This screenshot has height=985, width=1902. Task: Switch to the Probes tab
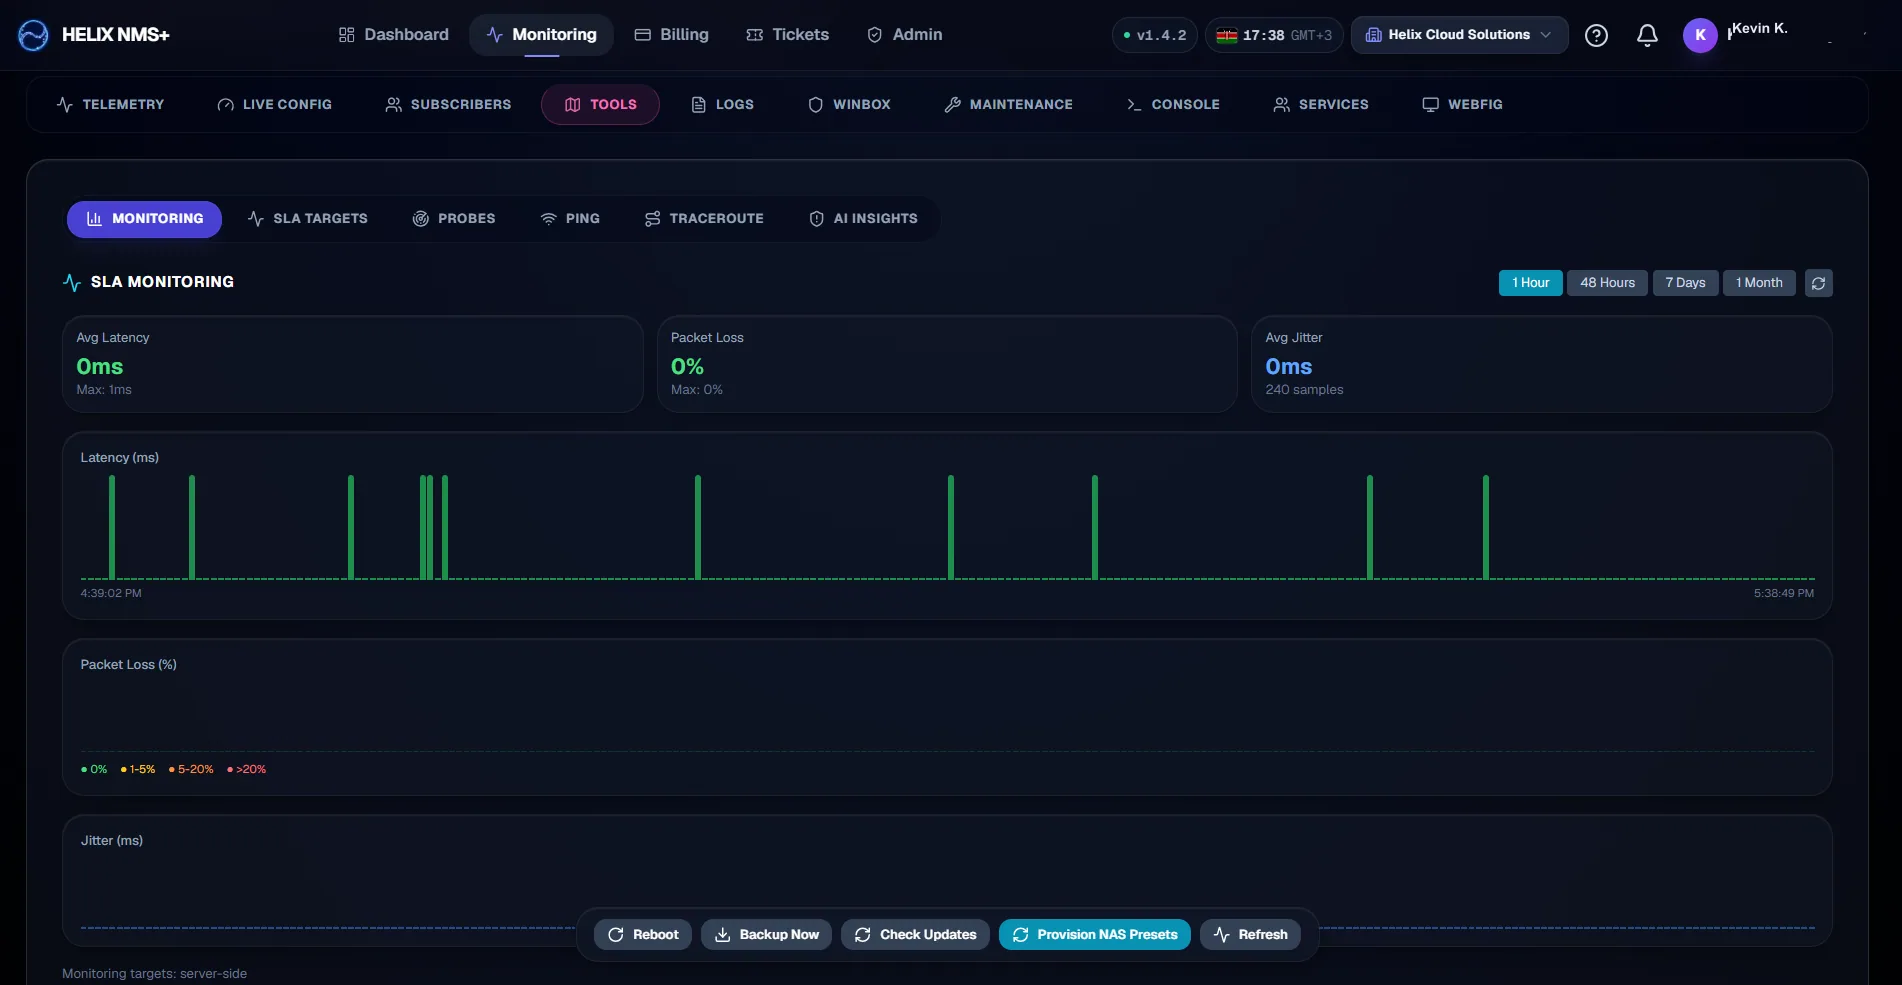[x=454, y=219]
